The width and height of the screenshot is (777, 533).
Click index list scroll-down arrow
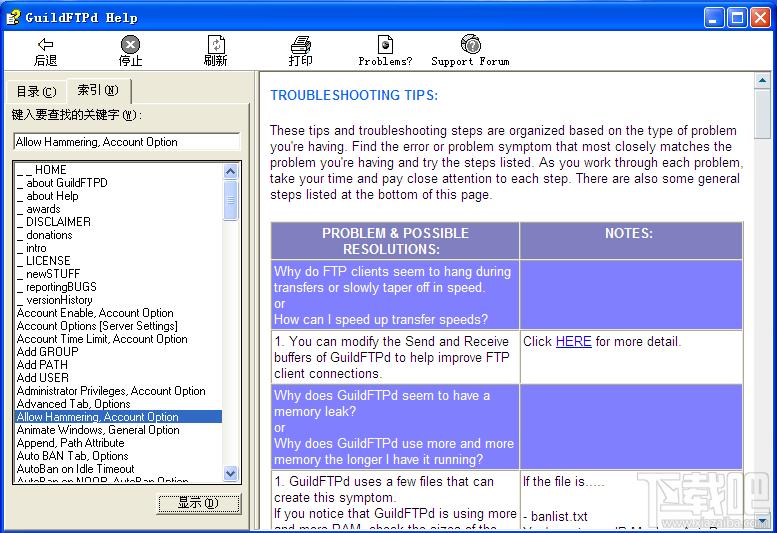pyautogui.click(x=230, y=473)
